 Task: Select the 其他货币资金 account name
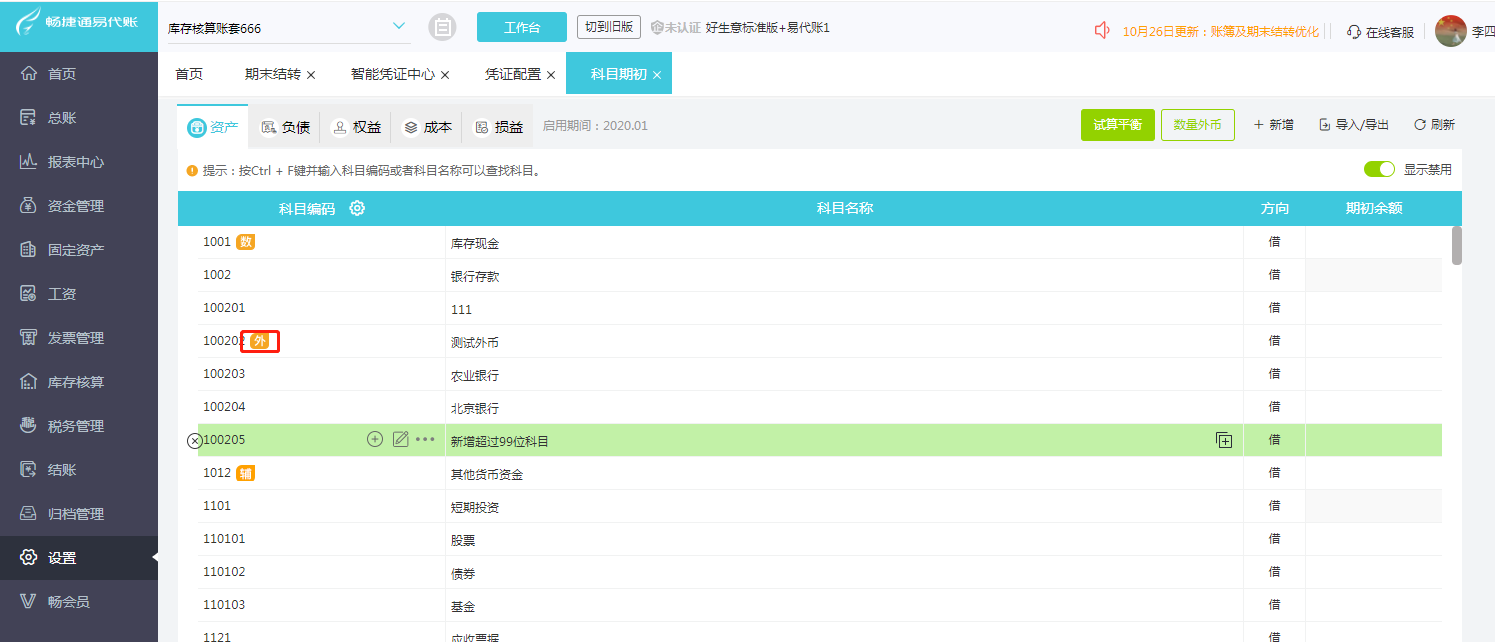tap(487, 474)
